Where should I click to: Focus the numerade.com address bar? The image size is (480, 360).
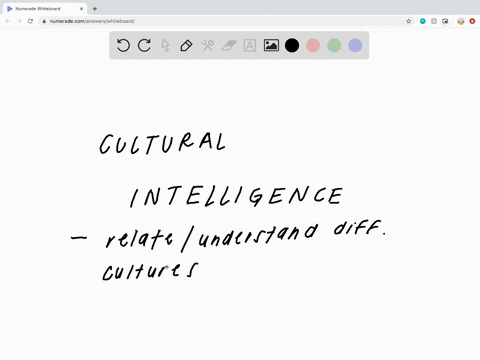[x=225, y=21]
